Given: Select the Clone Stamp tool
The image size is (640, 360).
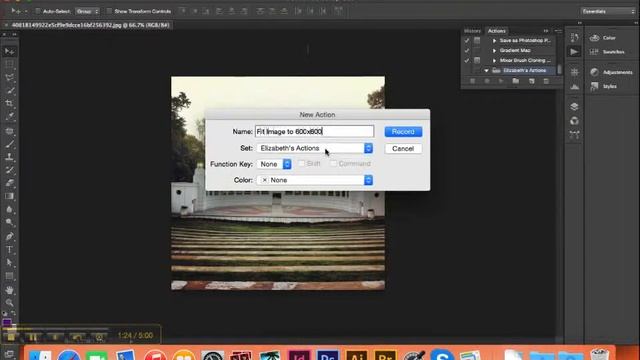Looking at the screenshot, I should [9, 157].
